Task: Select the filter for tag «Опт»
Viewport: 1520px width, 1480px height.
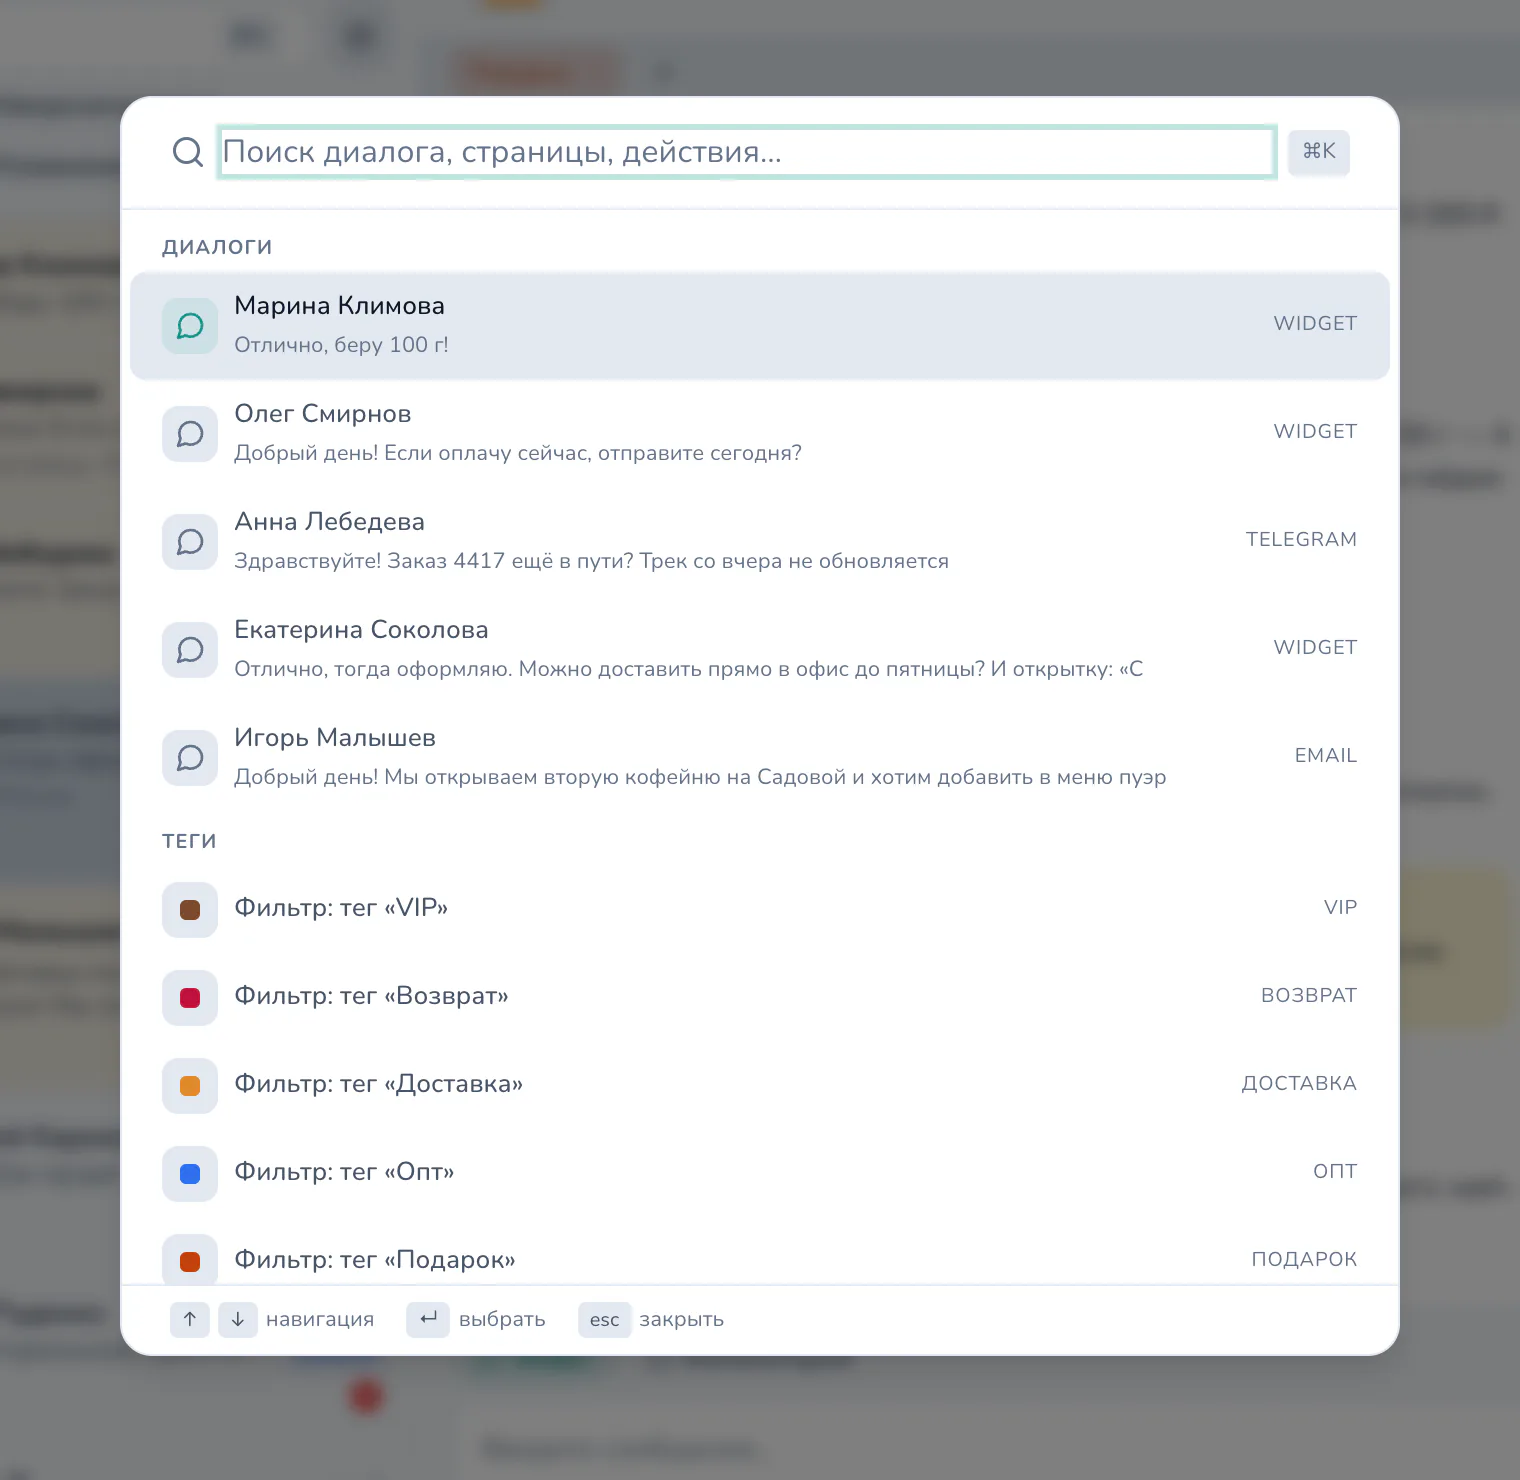Action: 760,1173
